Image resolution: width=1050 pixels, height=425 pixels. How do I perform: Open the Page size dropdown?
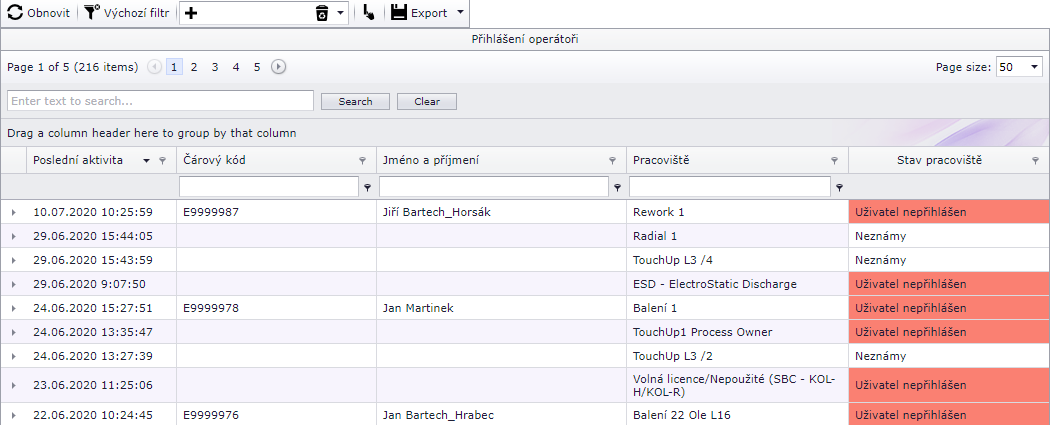coord(1034,67)
